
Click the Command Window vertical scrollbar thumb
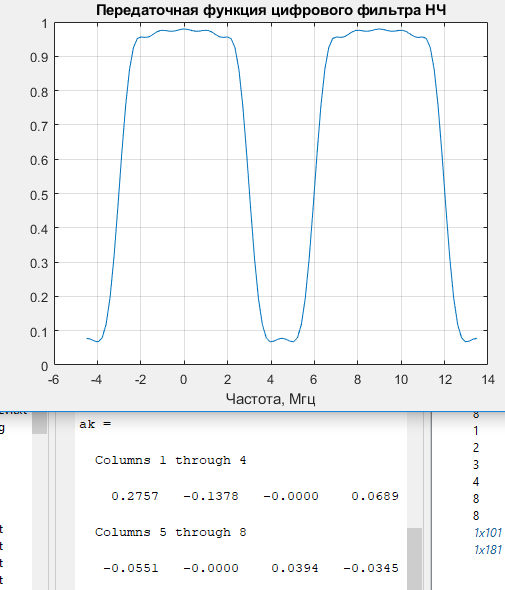415,559
